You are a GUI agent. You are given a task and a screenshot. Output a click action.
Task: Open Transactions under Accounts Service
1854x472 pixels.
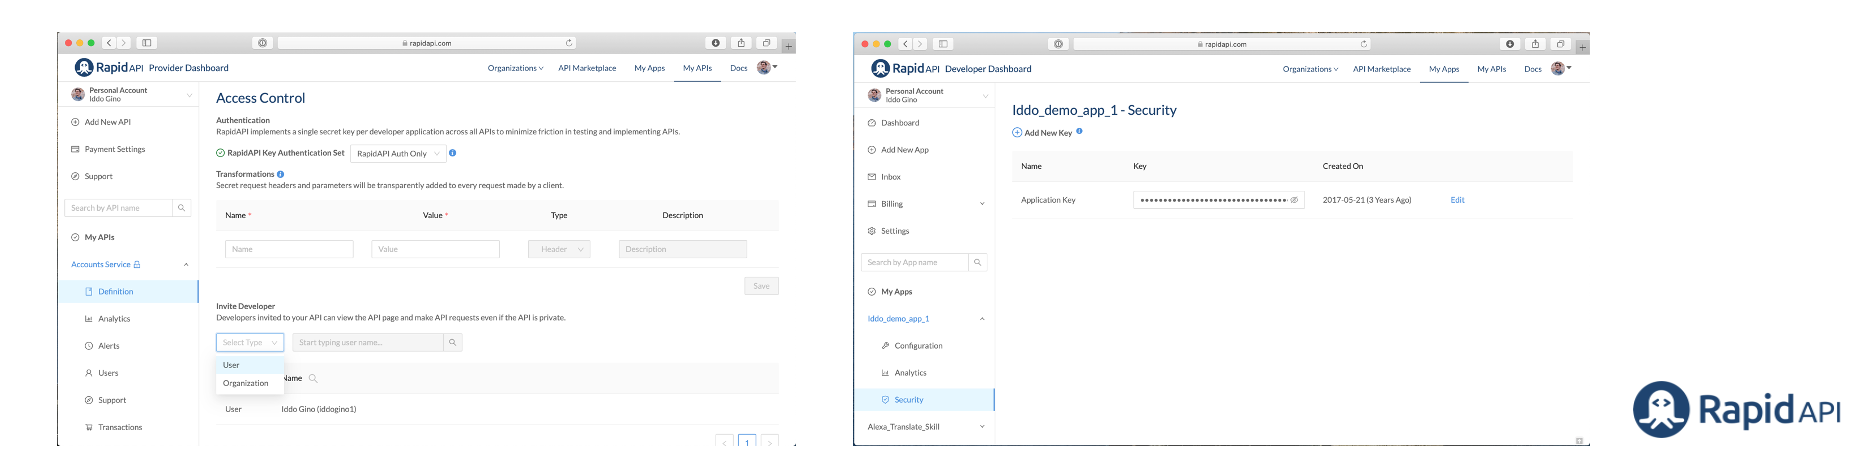(120, 427)
